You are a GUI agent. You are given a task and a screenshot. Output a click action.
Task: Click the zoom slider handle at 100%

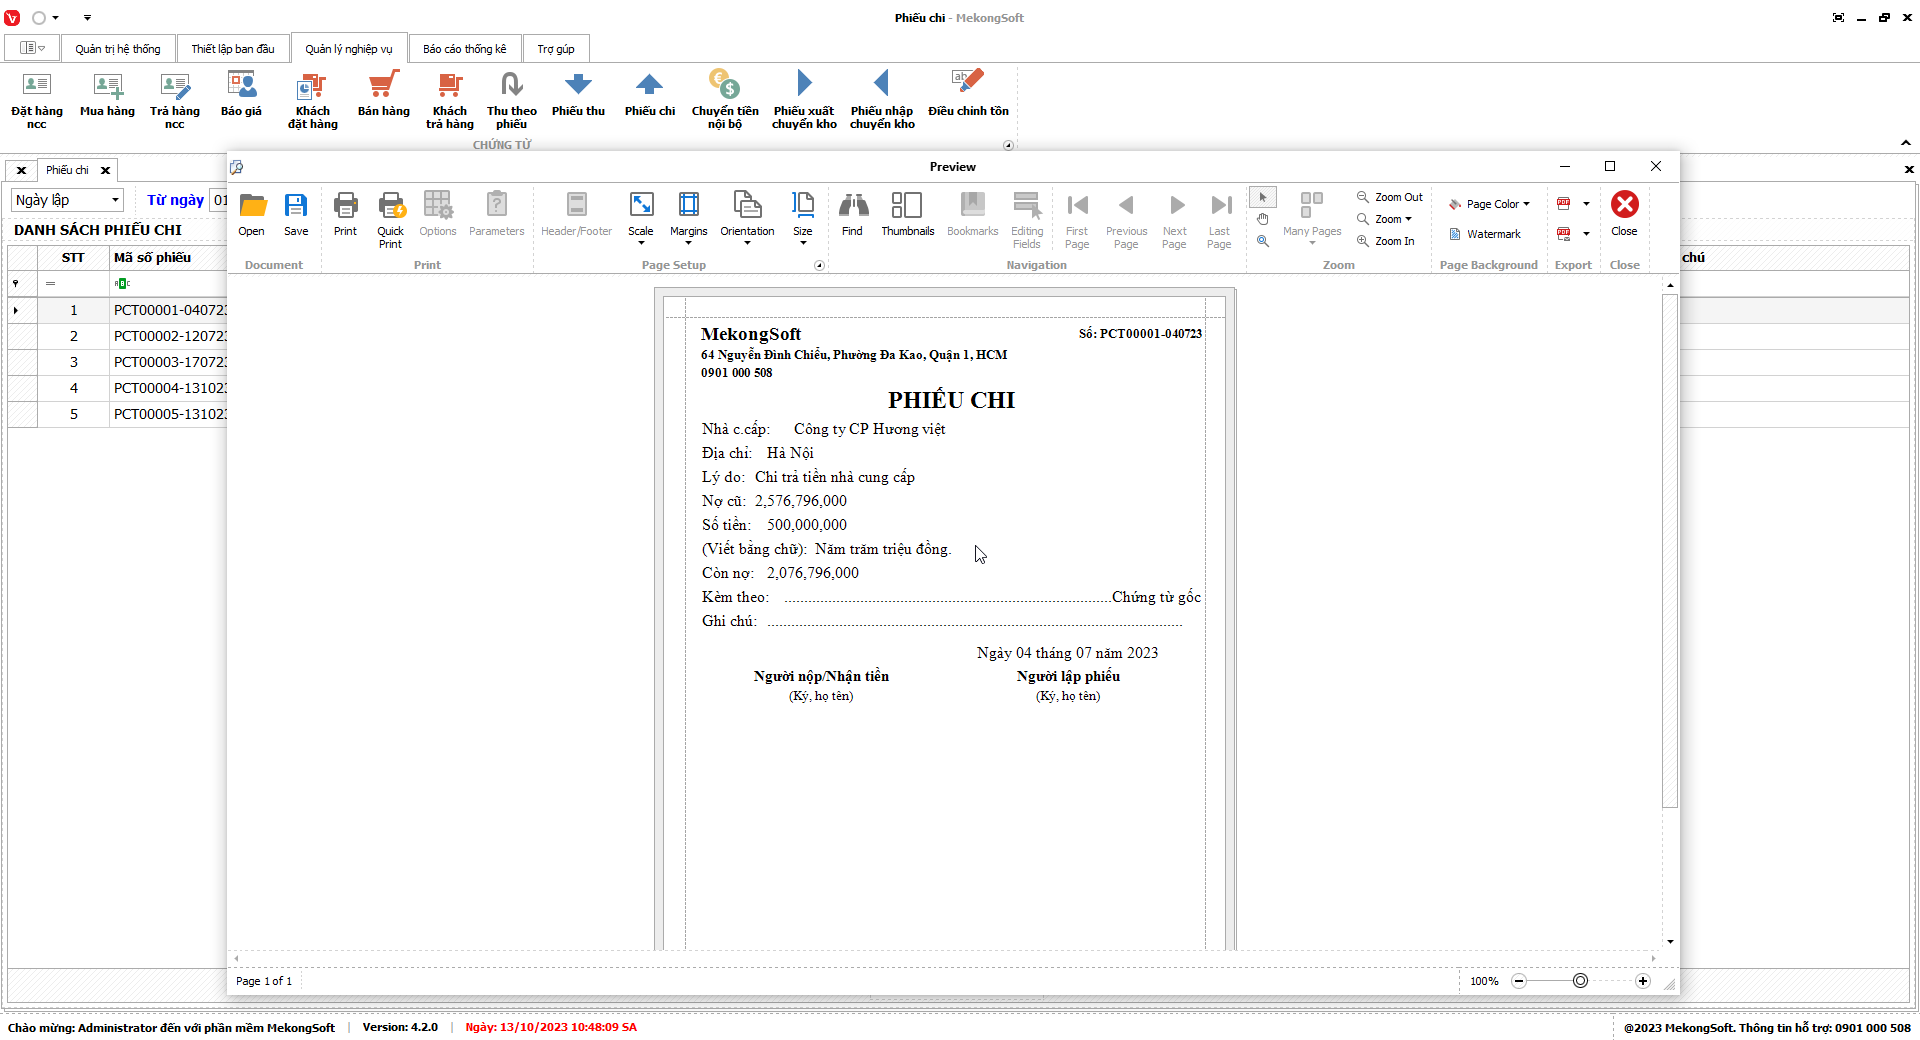(1580, 981)
